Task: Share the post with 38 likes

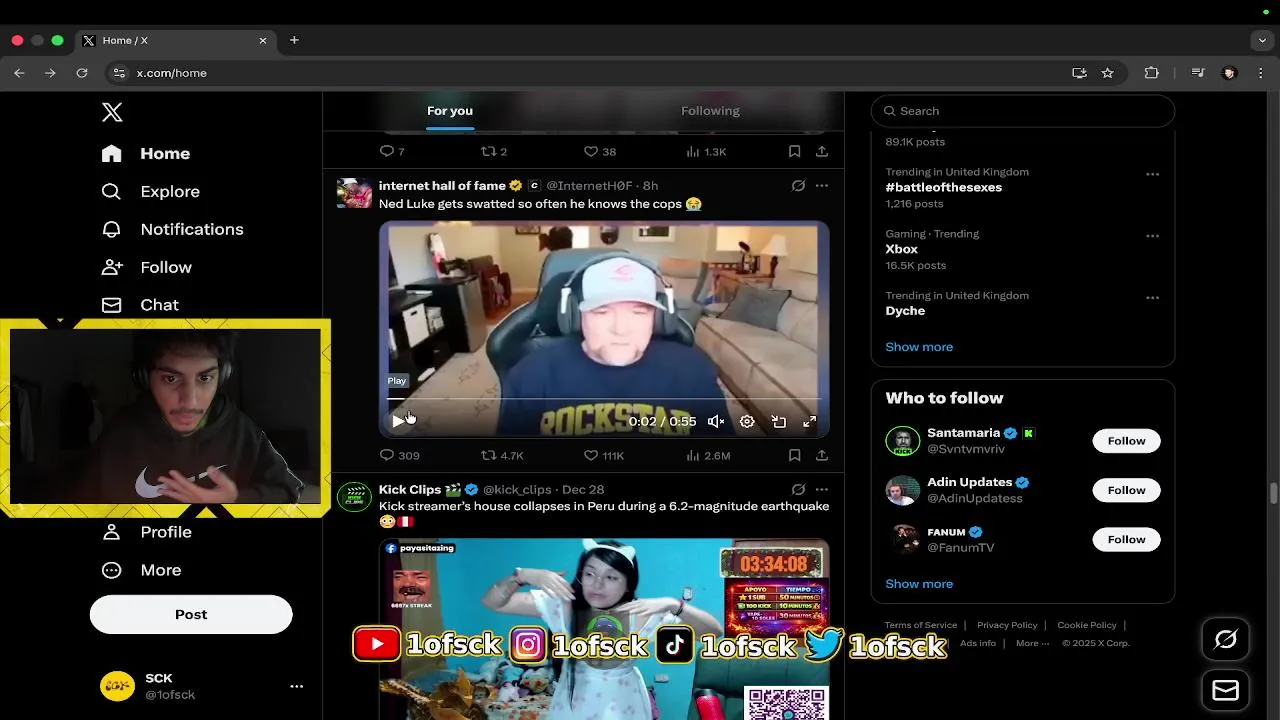Action: point(822,151)
